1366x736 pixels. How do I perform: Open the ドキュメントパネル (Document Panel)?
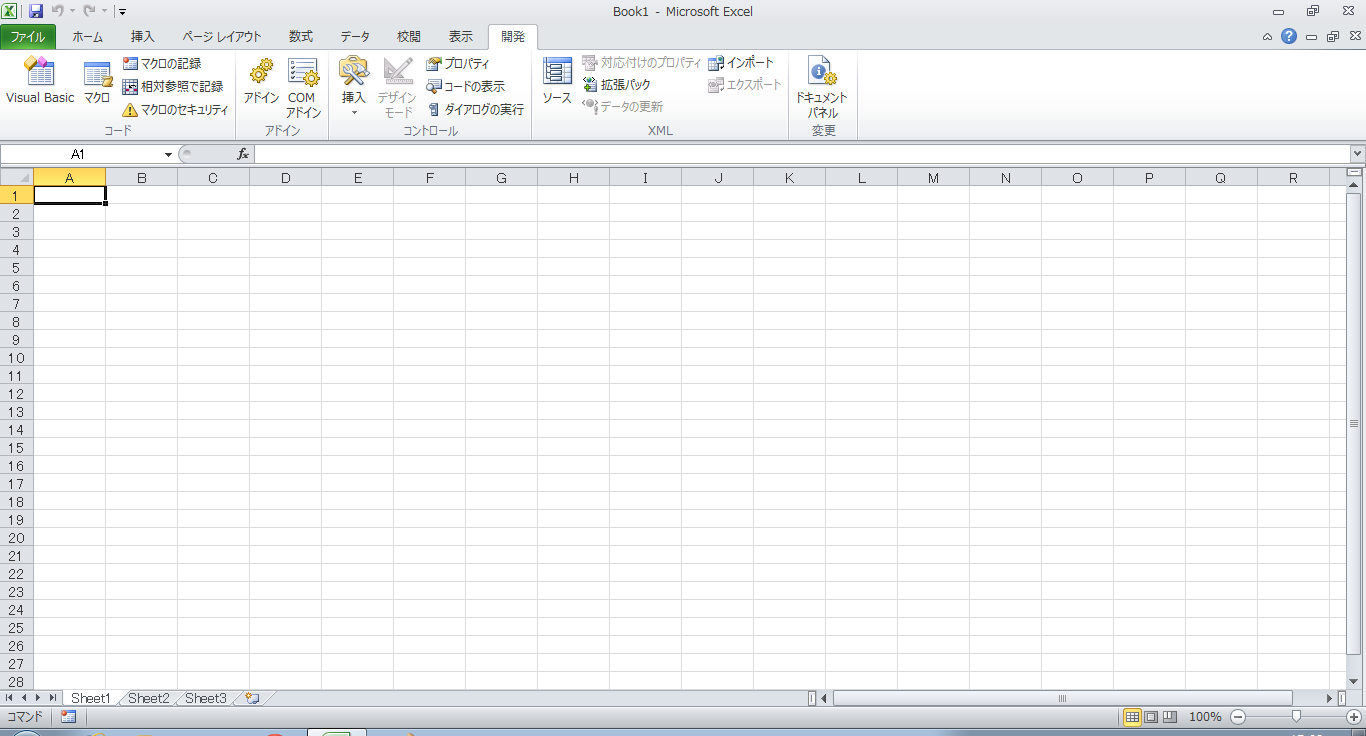822,85
